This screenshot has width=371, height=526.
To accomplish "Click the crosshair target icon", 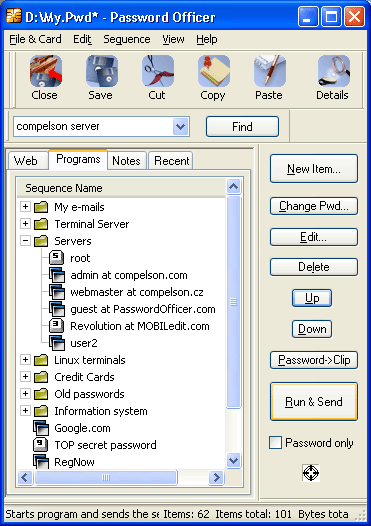I will [x=311, y=473].
